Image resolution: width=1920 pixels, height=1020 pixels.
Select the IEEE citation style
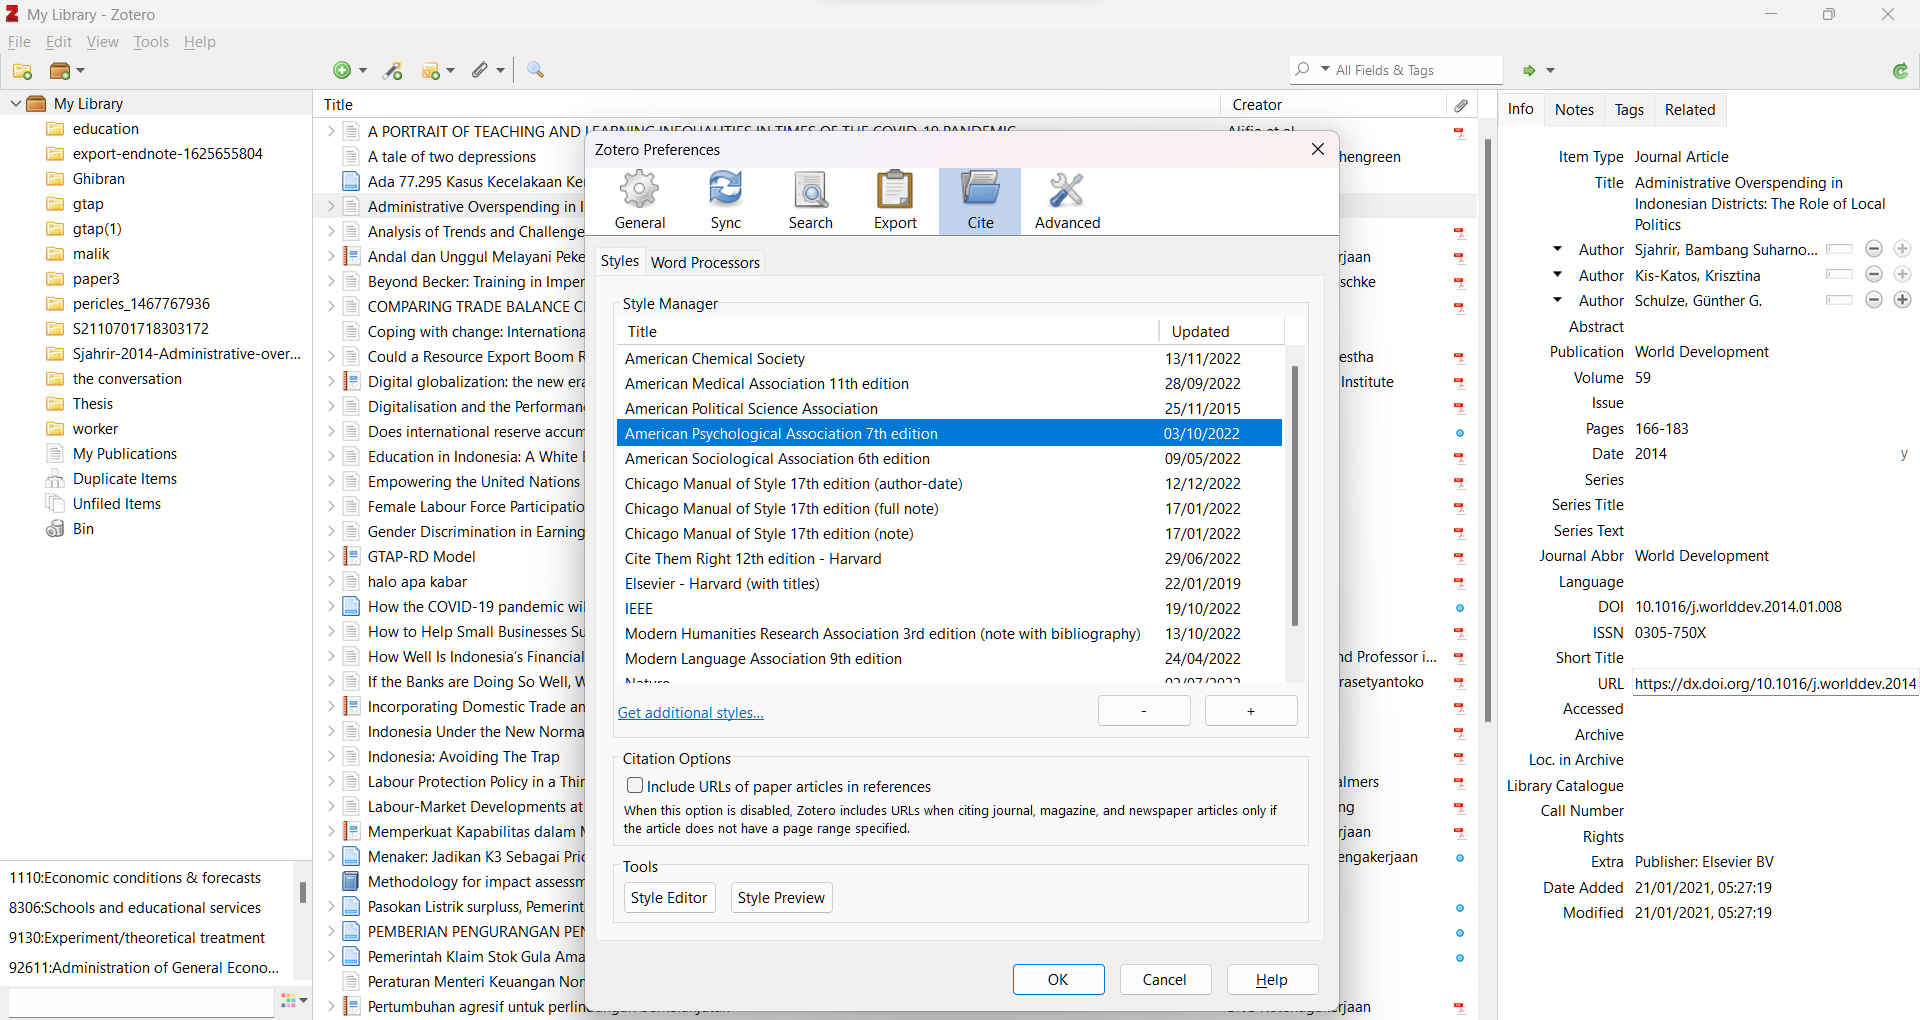pyautogui.click(x=639, y=609)
